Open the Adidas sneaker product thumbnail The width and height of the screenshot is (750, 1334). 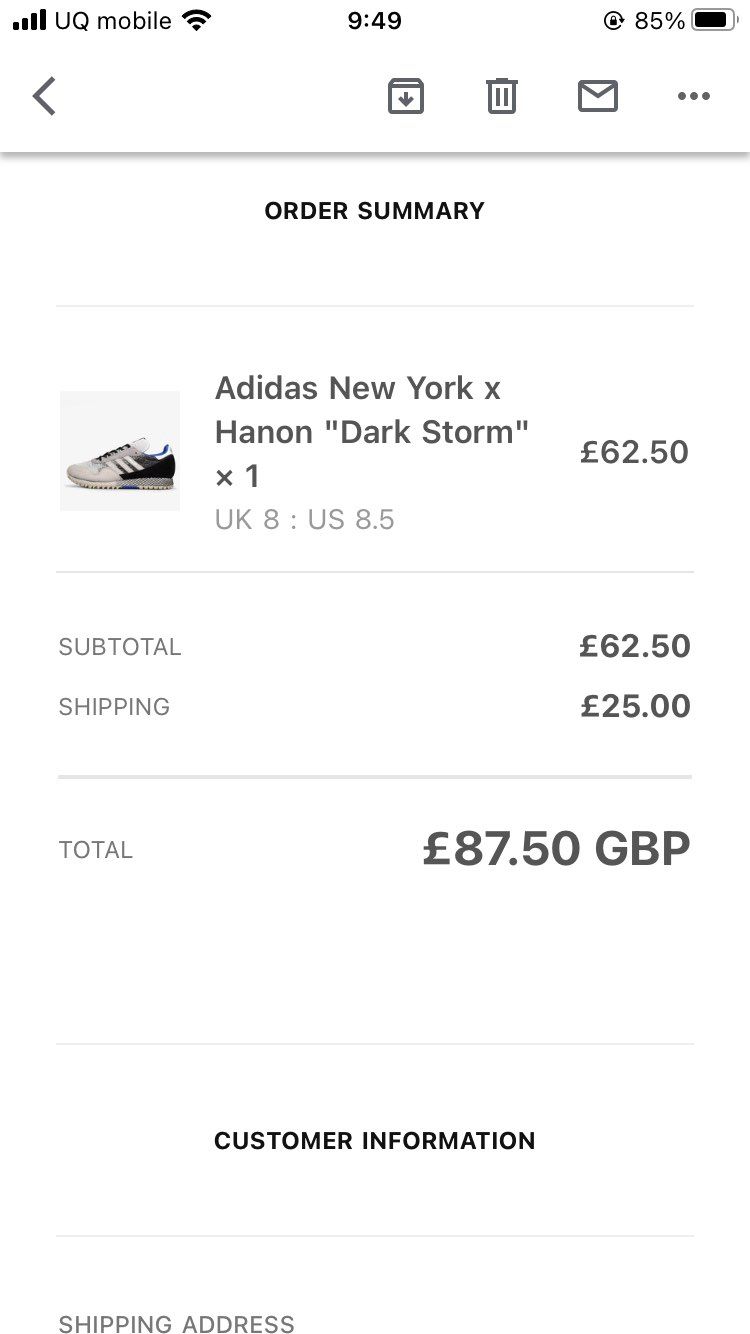tap(120, 451)
